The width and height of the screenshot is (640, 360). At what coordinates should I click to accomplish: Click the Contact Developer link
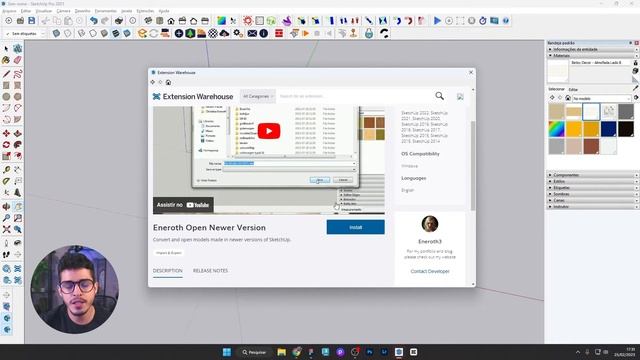point(430,271)
